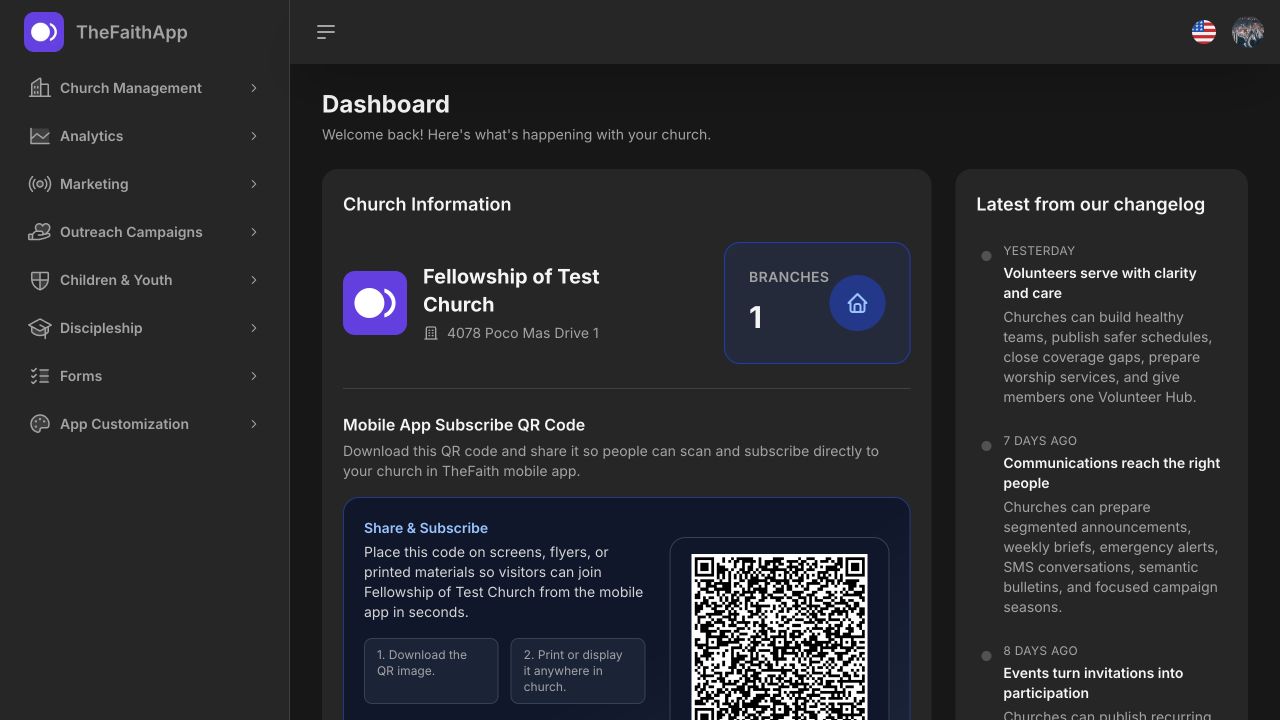Click the 'Mobile App Subscribe QR Code' heading
Screen dimensions: 1280x720
(464, 425)
